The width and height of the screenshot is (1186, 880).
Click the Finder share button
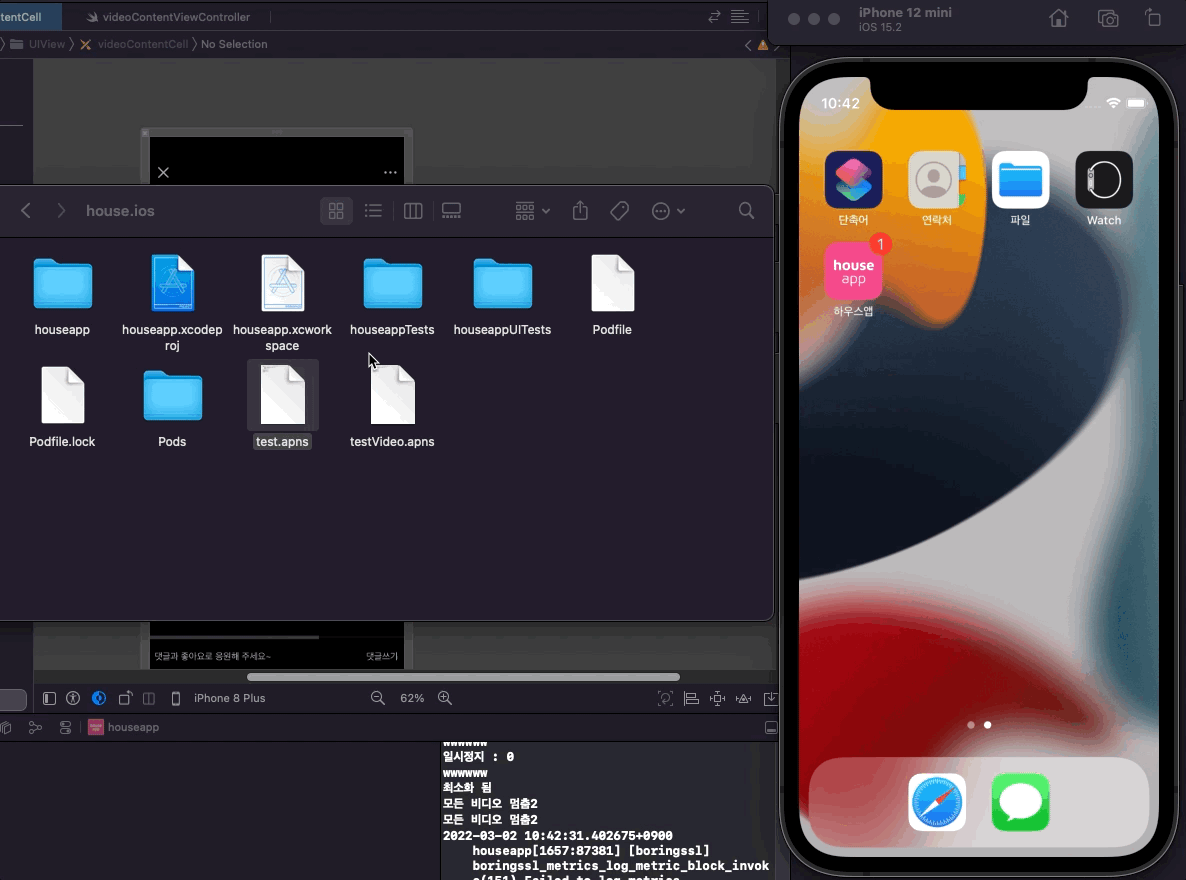pyautogui.click(x=580, y=210)
